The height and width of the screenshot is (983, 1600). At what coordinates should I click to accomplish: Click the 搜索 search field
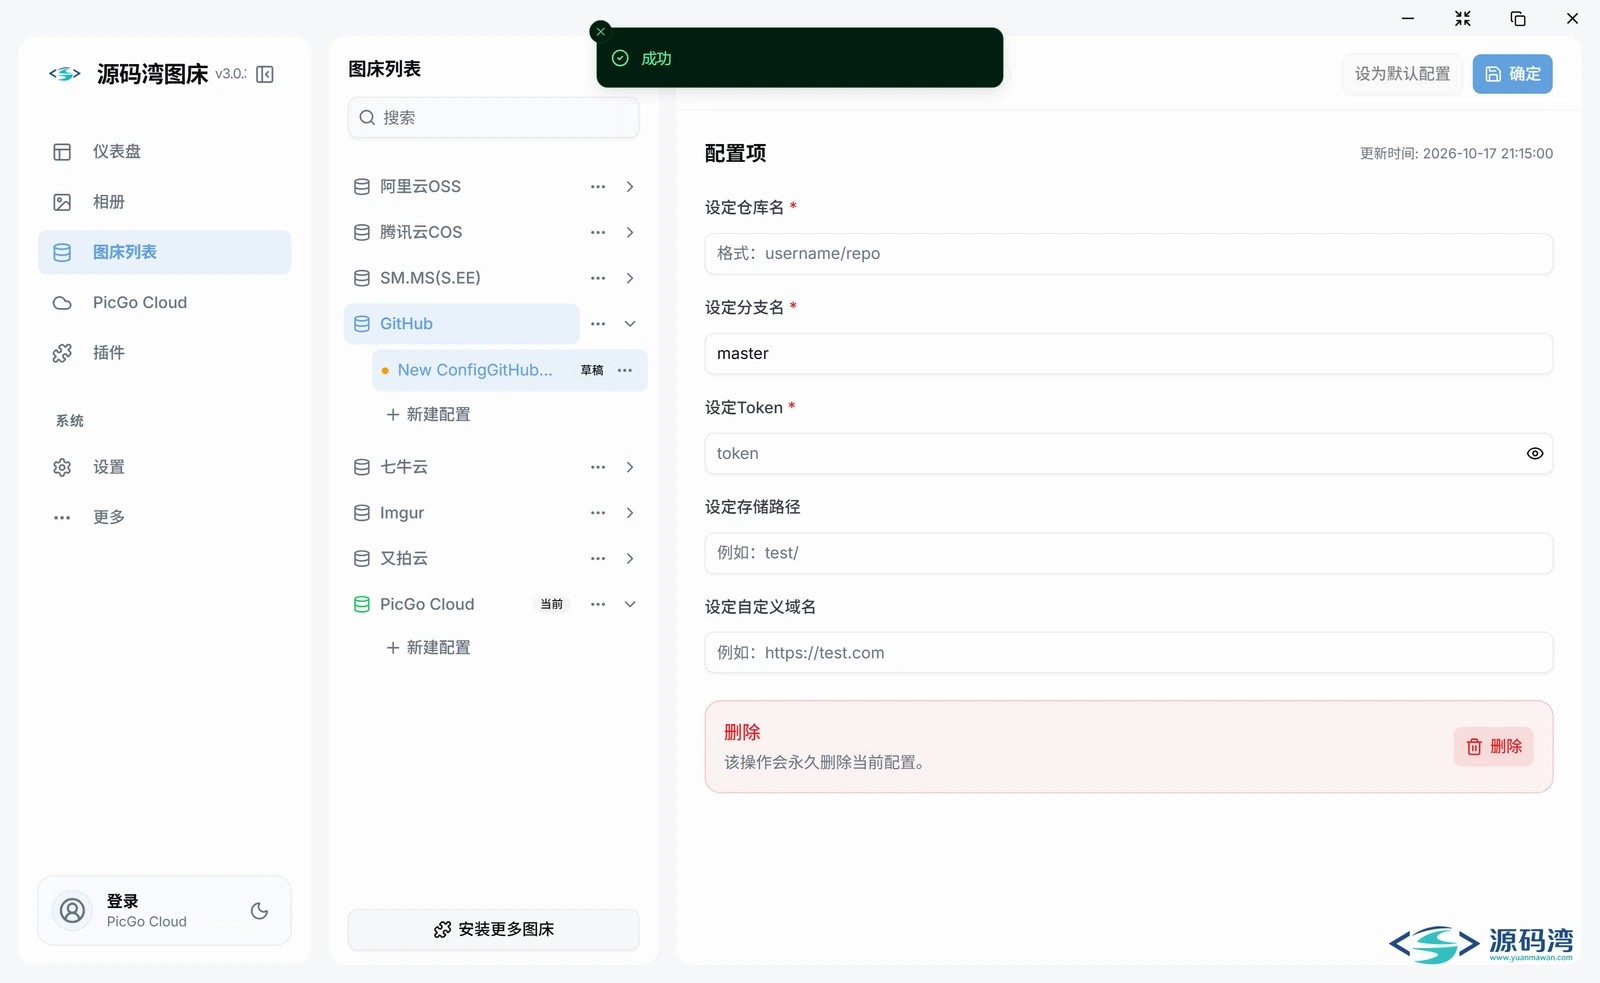(493, 117)
